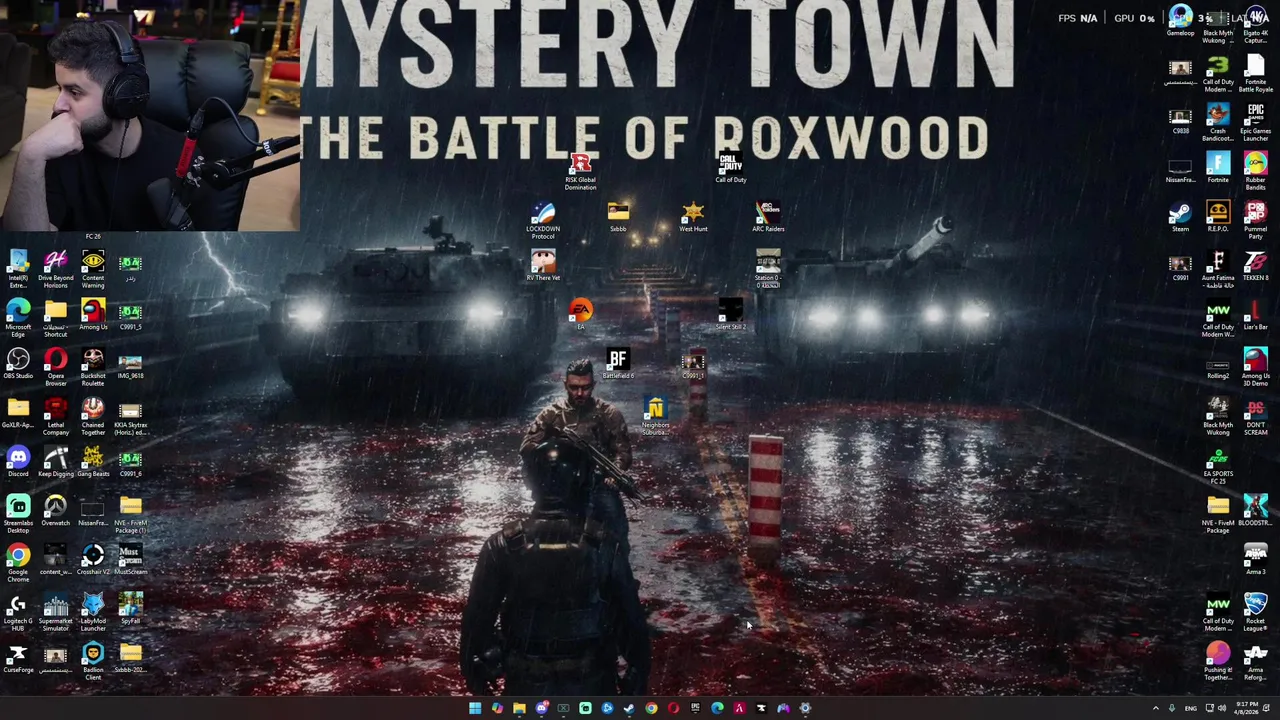1280x720 pixels.
Task: Open the Steam desktop shortcut on the right
Action: pyautogui.click(x=1180, y=217)
